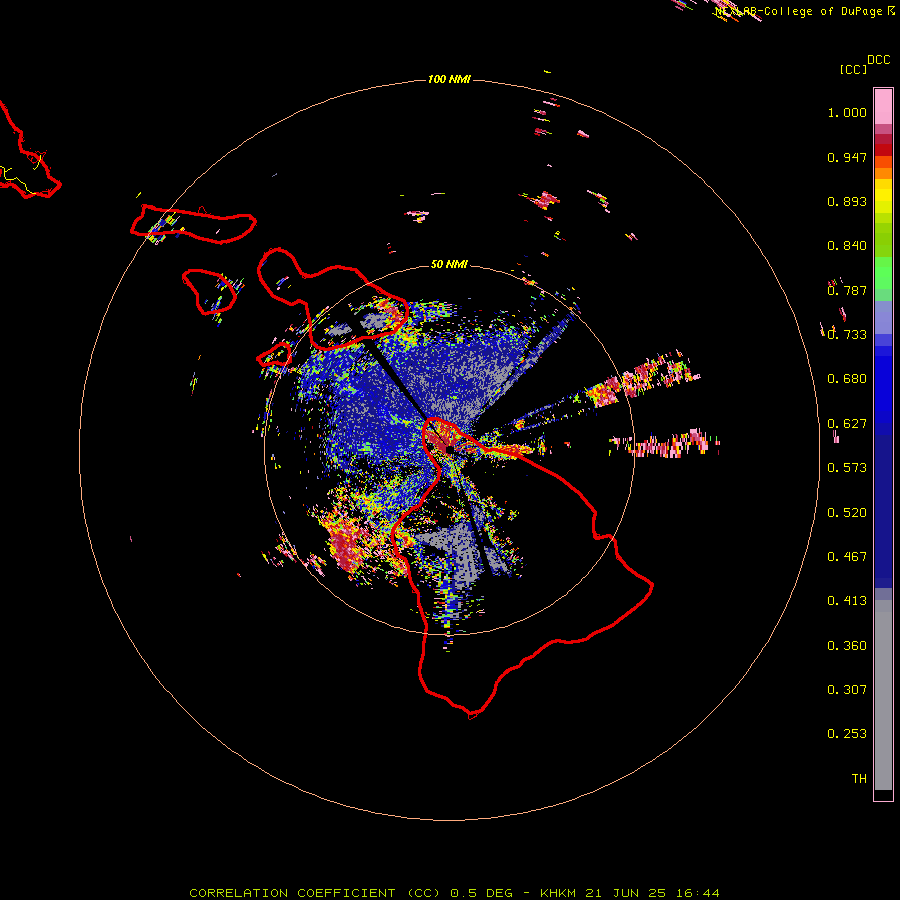Select the 0.520 legend value
This screenshot has height=900, width=900.
[x=847, y=513]
